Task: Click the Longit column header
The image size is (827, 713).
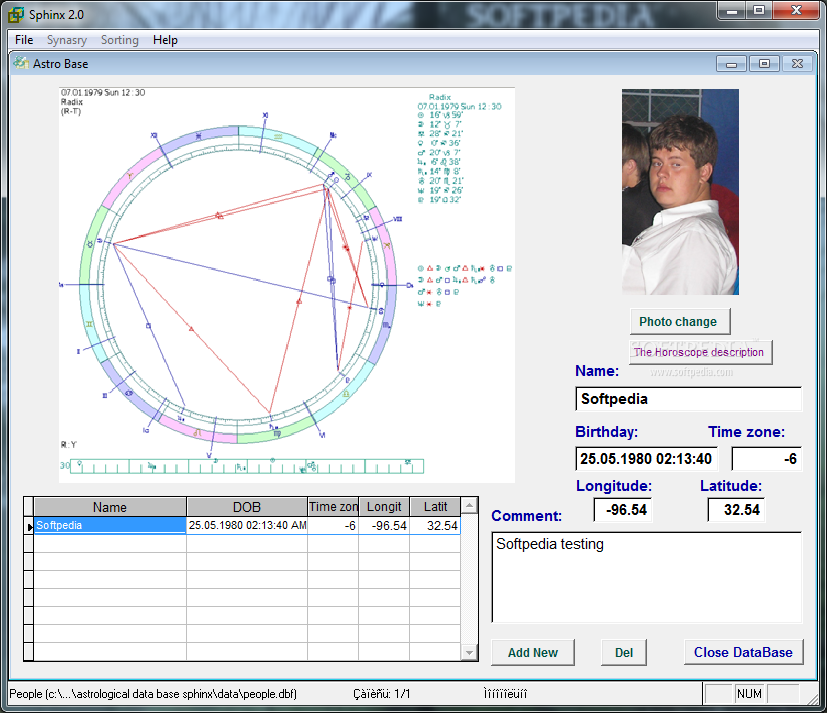Action: tap(384, 507)
